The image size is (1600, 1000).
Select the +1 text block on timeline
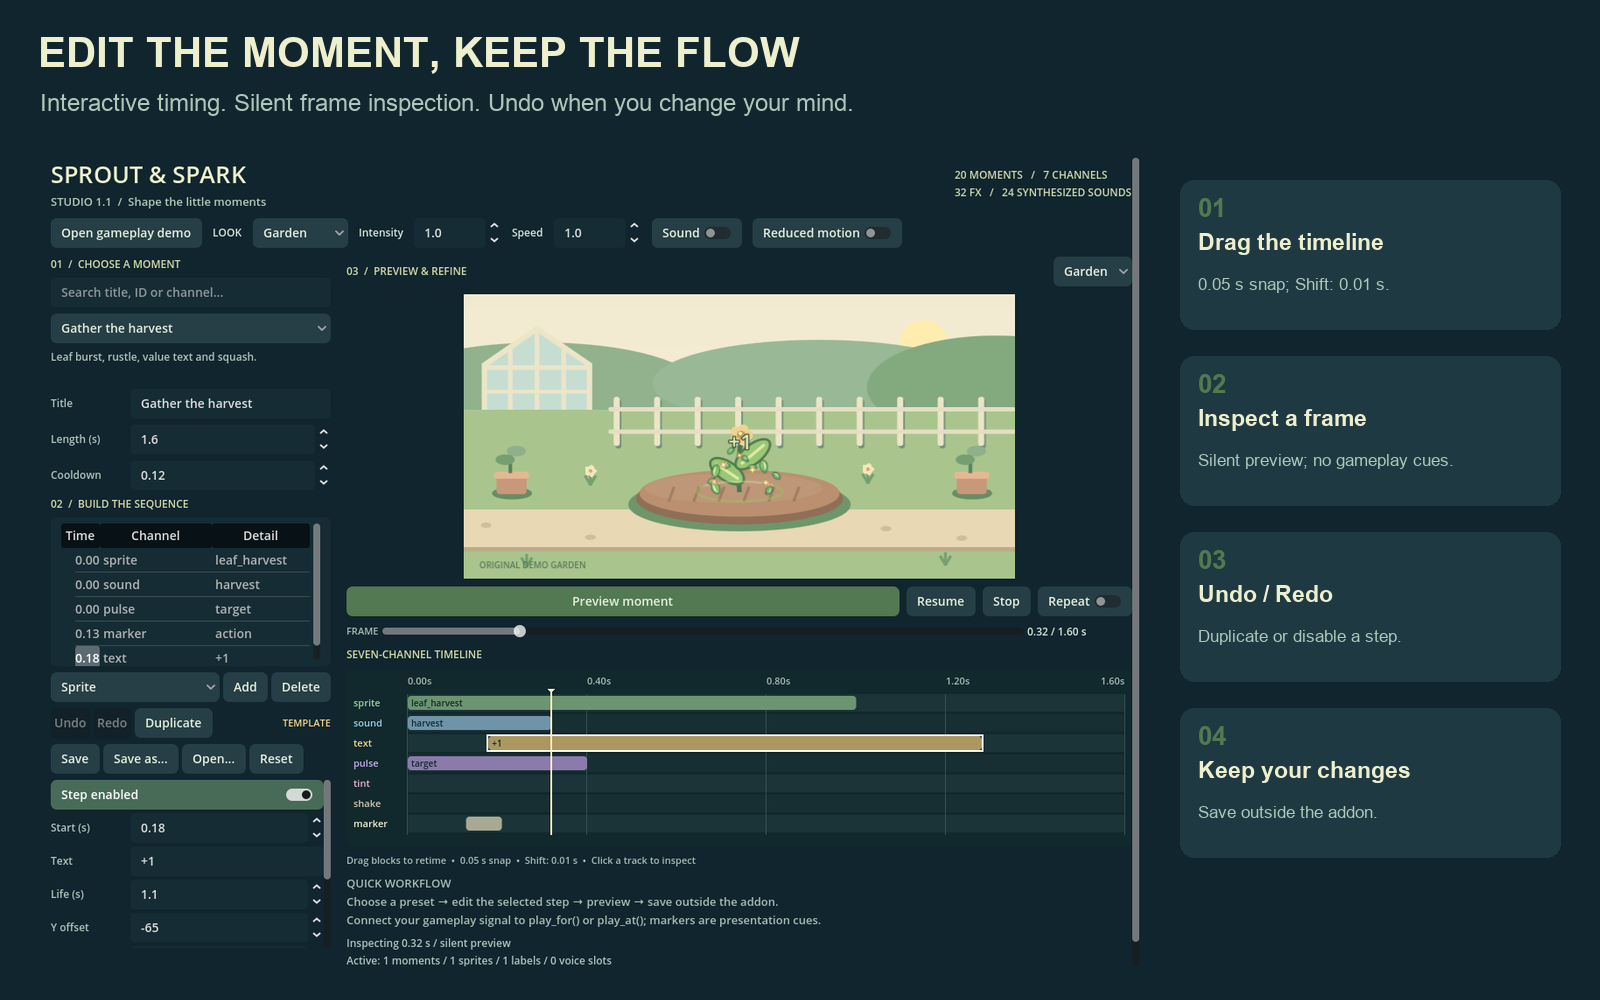coord(735,743)
